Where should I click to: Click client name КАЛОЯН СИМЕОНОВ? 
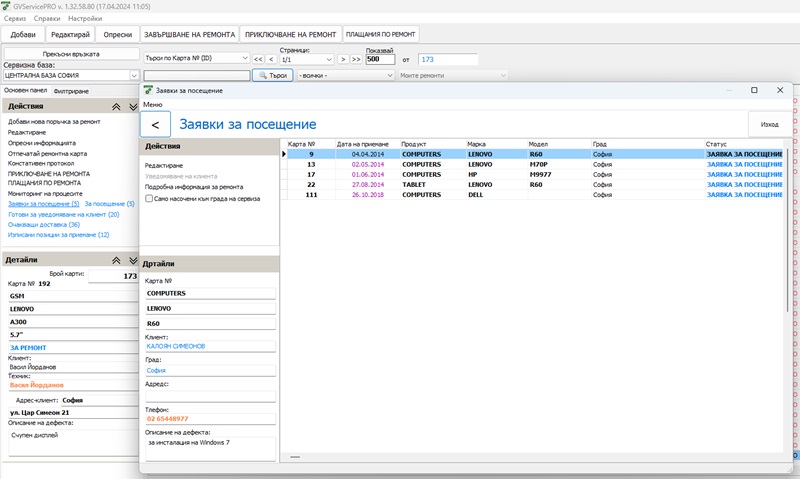(x=176, y=346)
